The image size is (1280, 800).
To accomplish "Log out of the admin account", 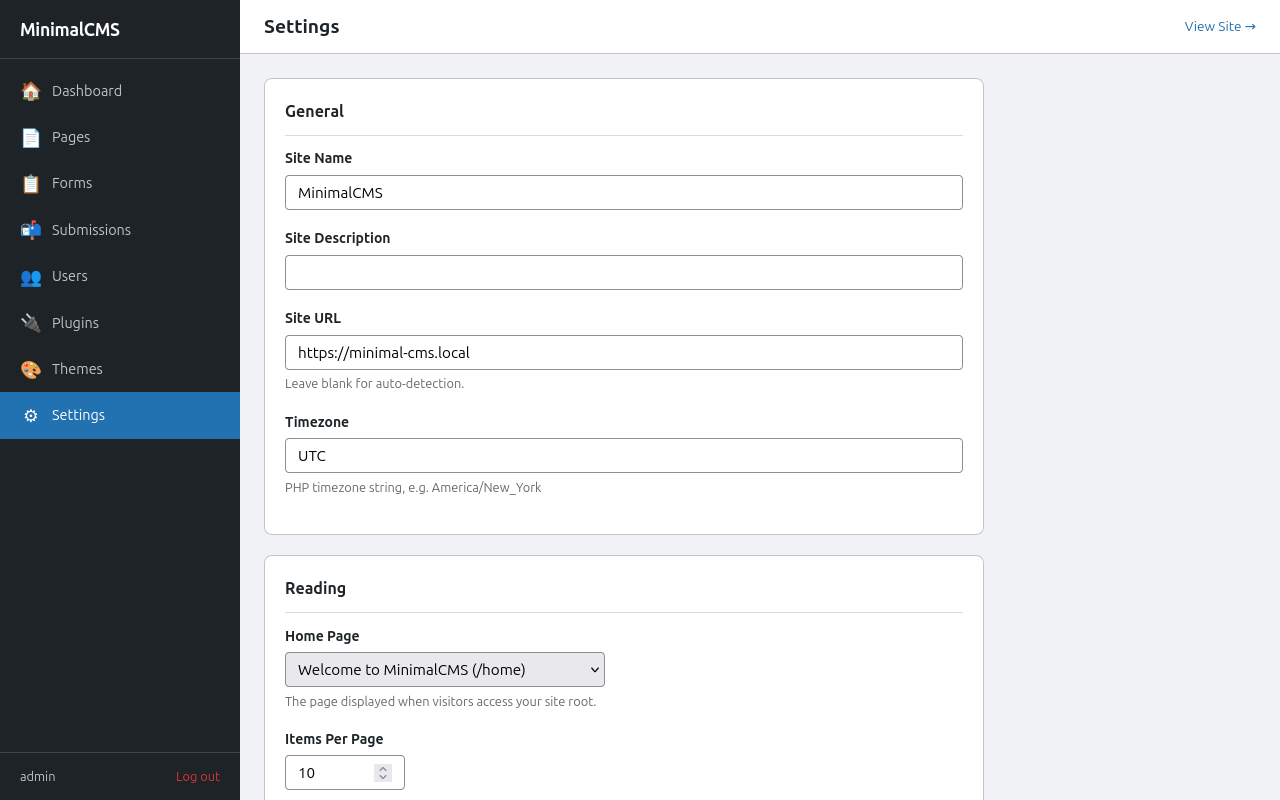I will point(197,776).
